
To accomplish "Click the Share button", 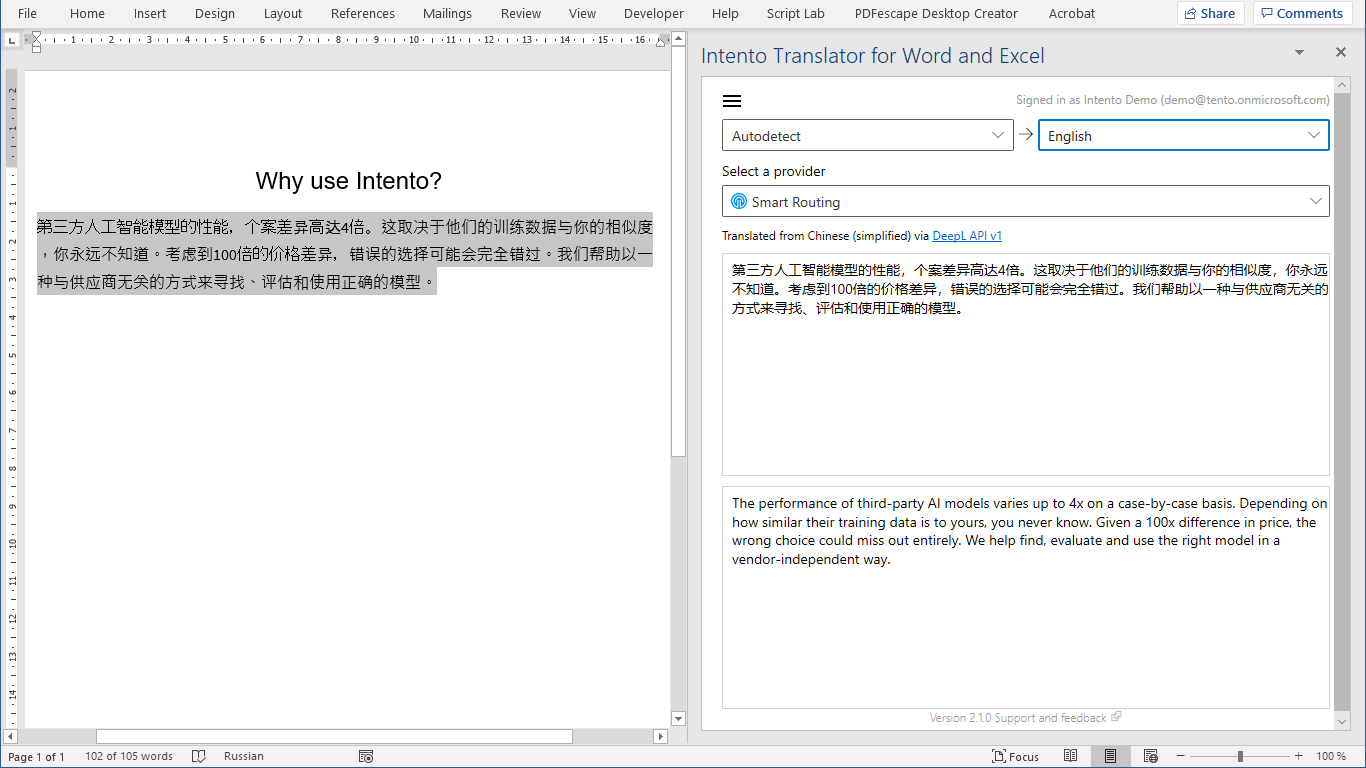I will [x=1210, y=13].
